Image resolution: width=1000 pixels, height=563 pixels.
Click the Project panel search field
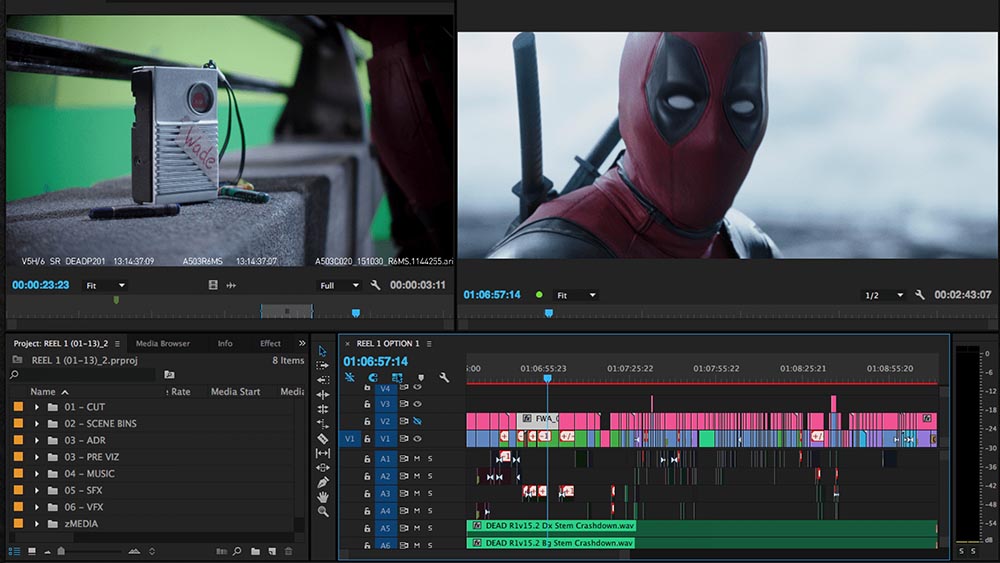coord(85,375)
